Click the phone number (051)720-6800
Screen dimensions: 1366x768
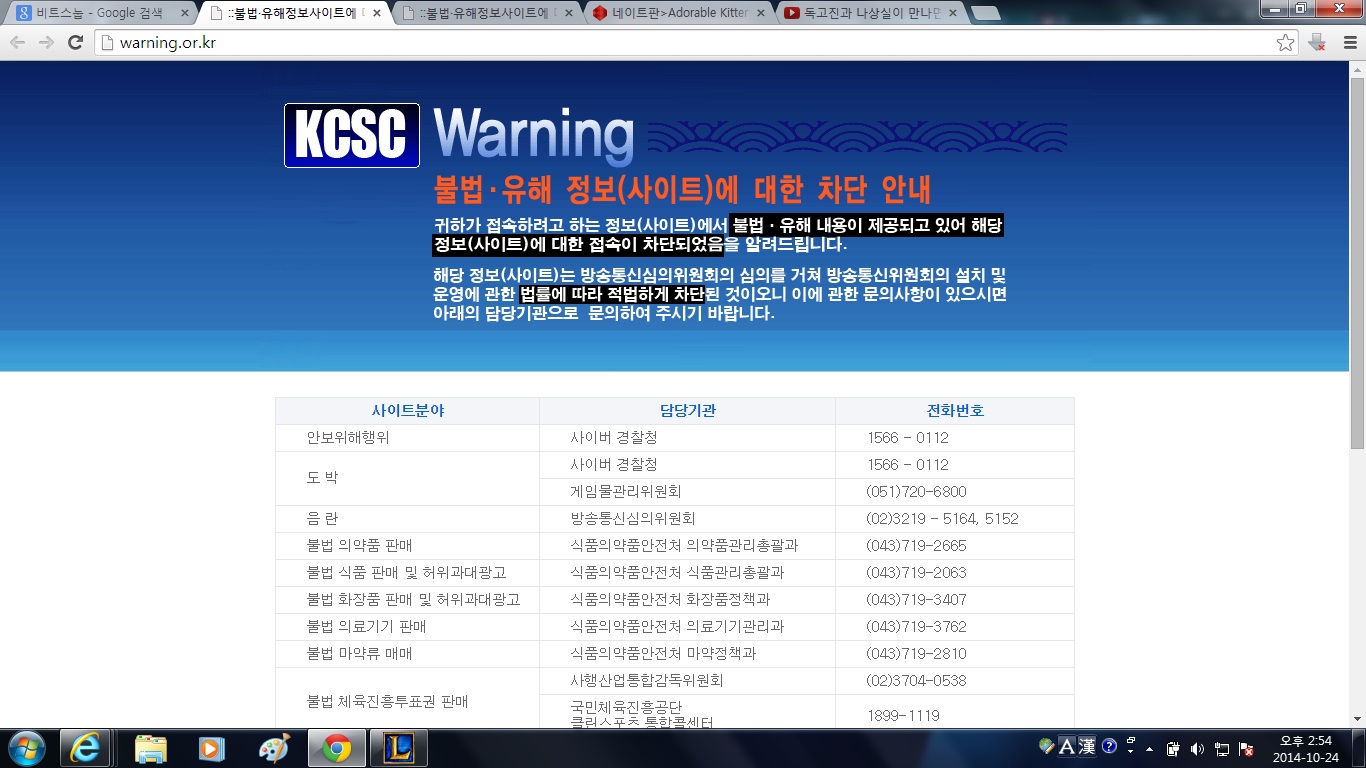916,492
